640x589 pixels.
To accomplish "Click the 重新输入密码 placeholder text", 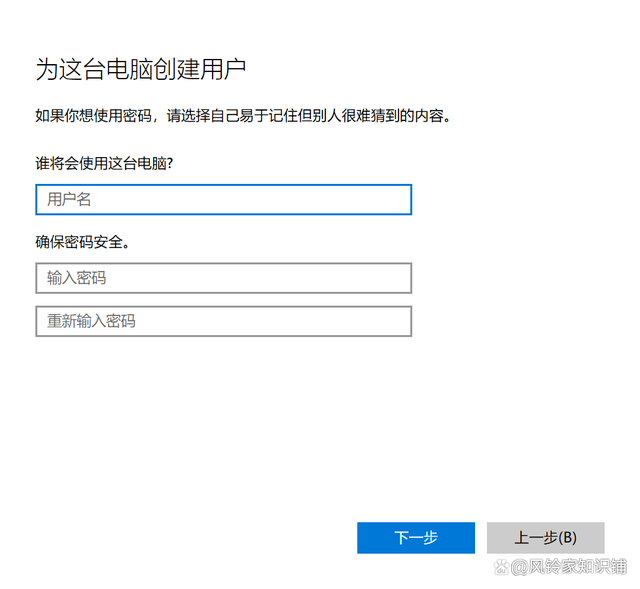I will pos(91,321).
